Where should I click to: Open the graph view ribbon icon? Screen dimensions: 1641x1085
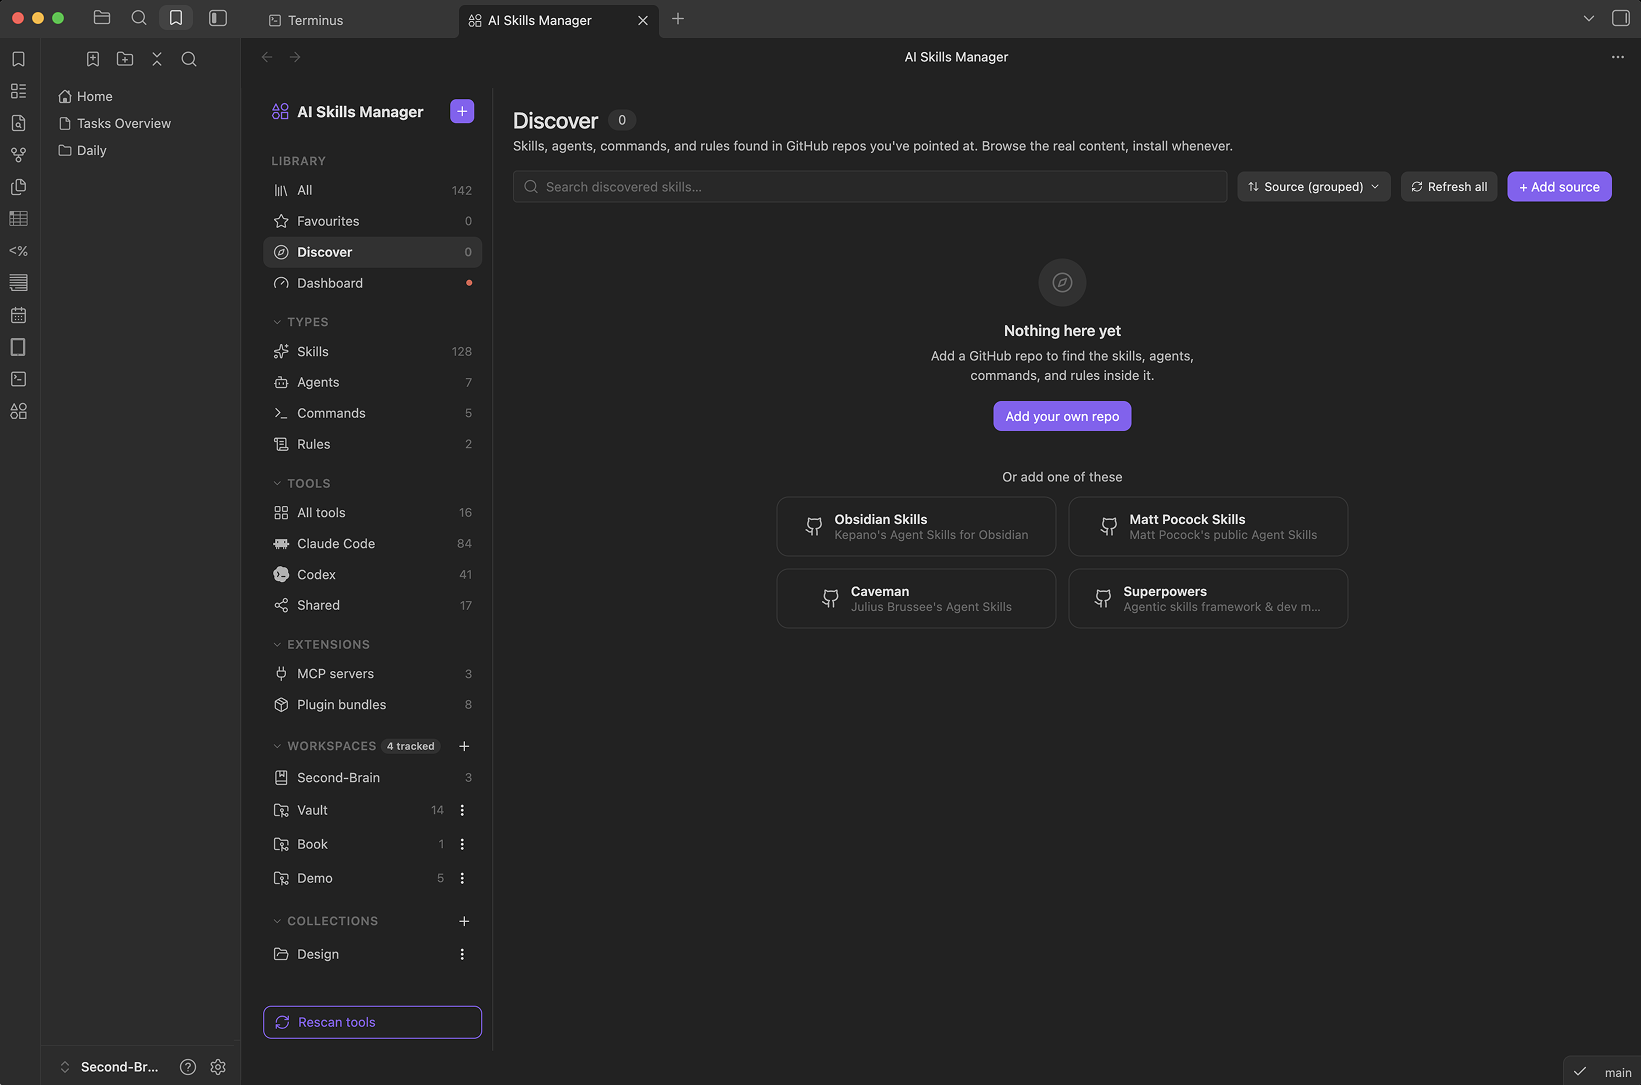(18, 155)
